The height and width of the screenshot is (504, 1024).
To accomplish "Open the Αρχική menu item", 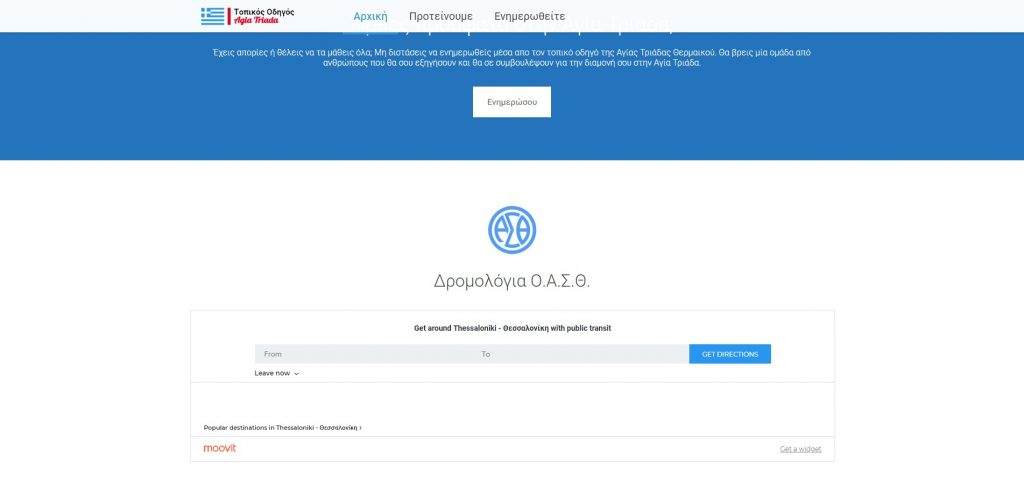I will pyautogui.click(x=370, y=16).
